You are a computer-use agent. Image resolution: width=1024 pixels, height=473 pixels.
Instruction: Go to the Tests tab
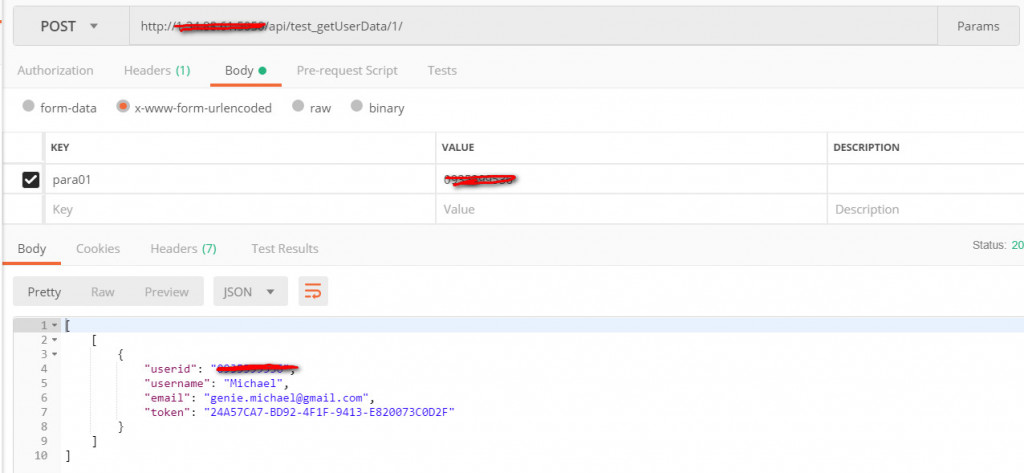pos(442,71)
